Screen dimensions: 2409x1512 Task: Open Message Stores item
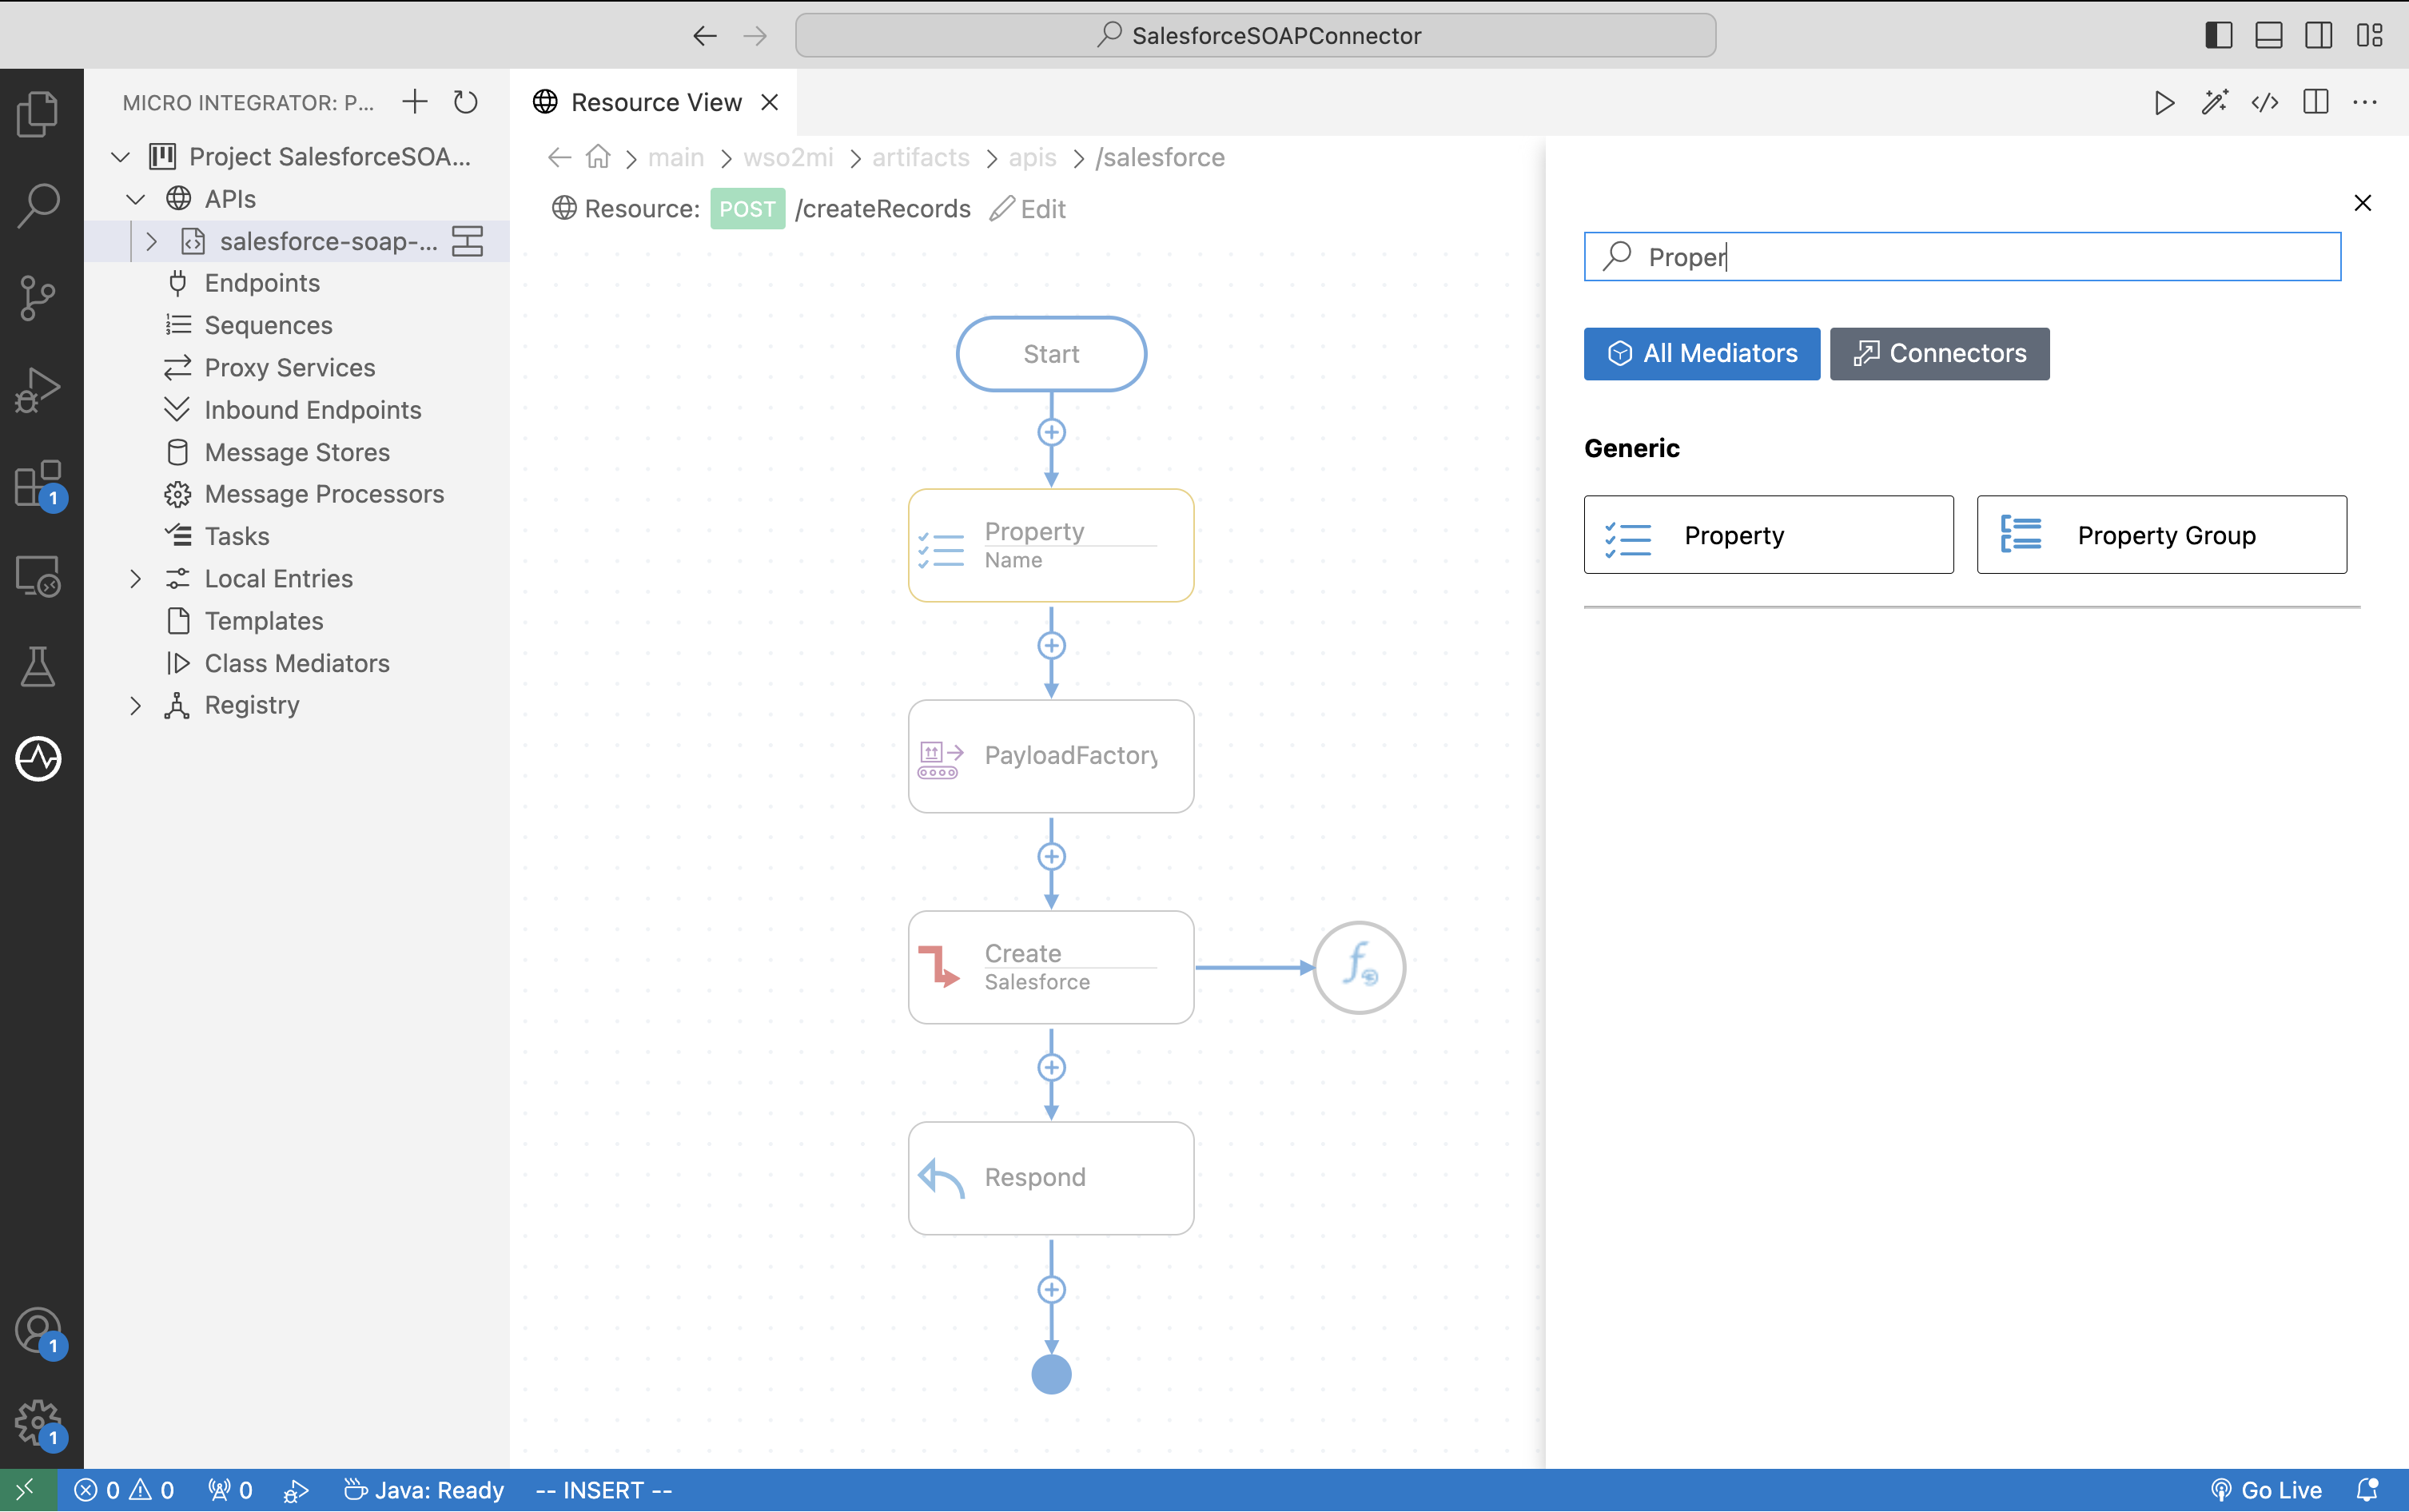[x=297, y=452]
